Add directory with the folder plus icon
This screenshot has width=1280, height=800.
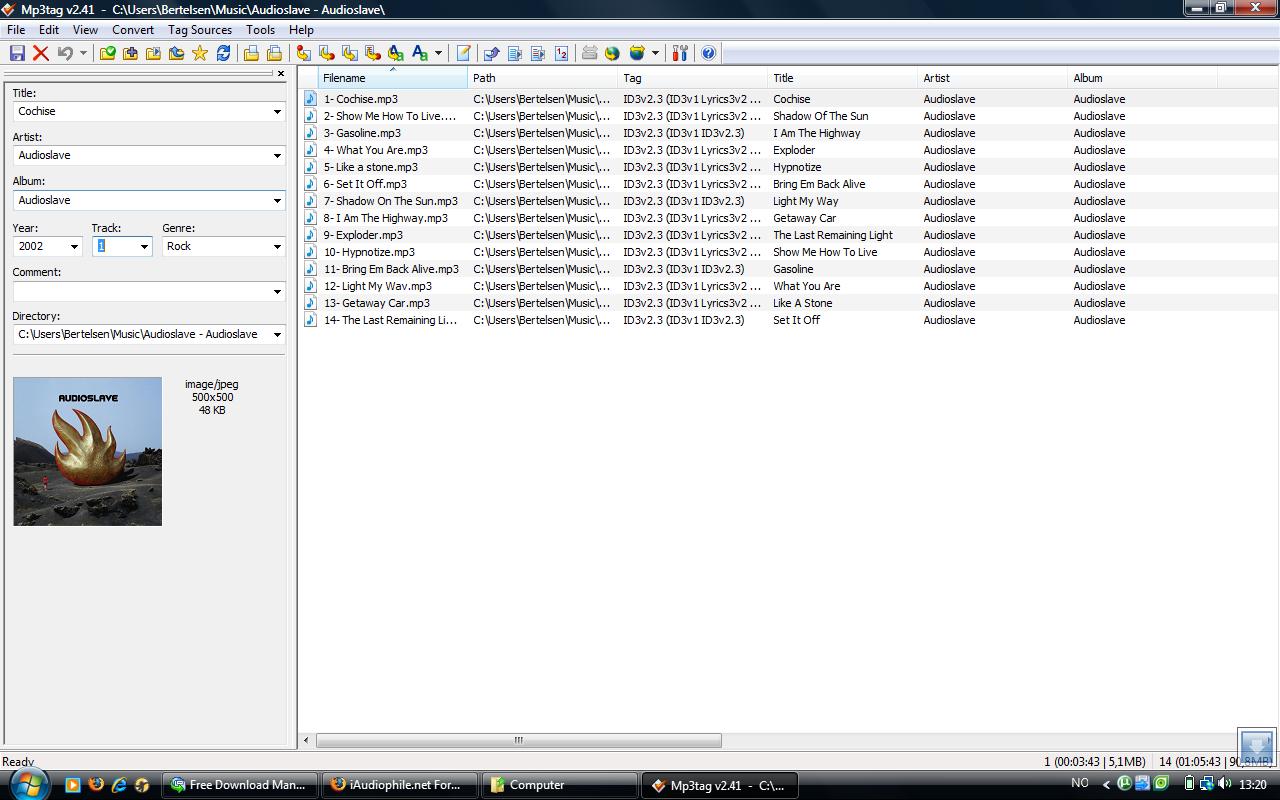130,53
